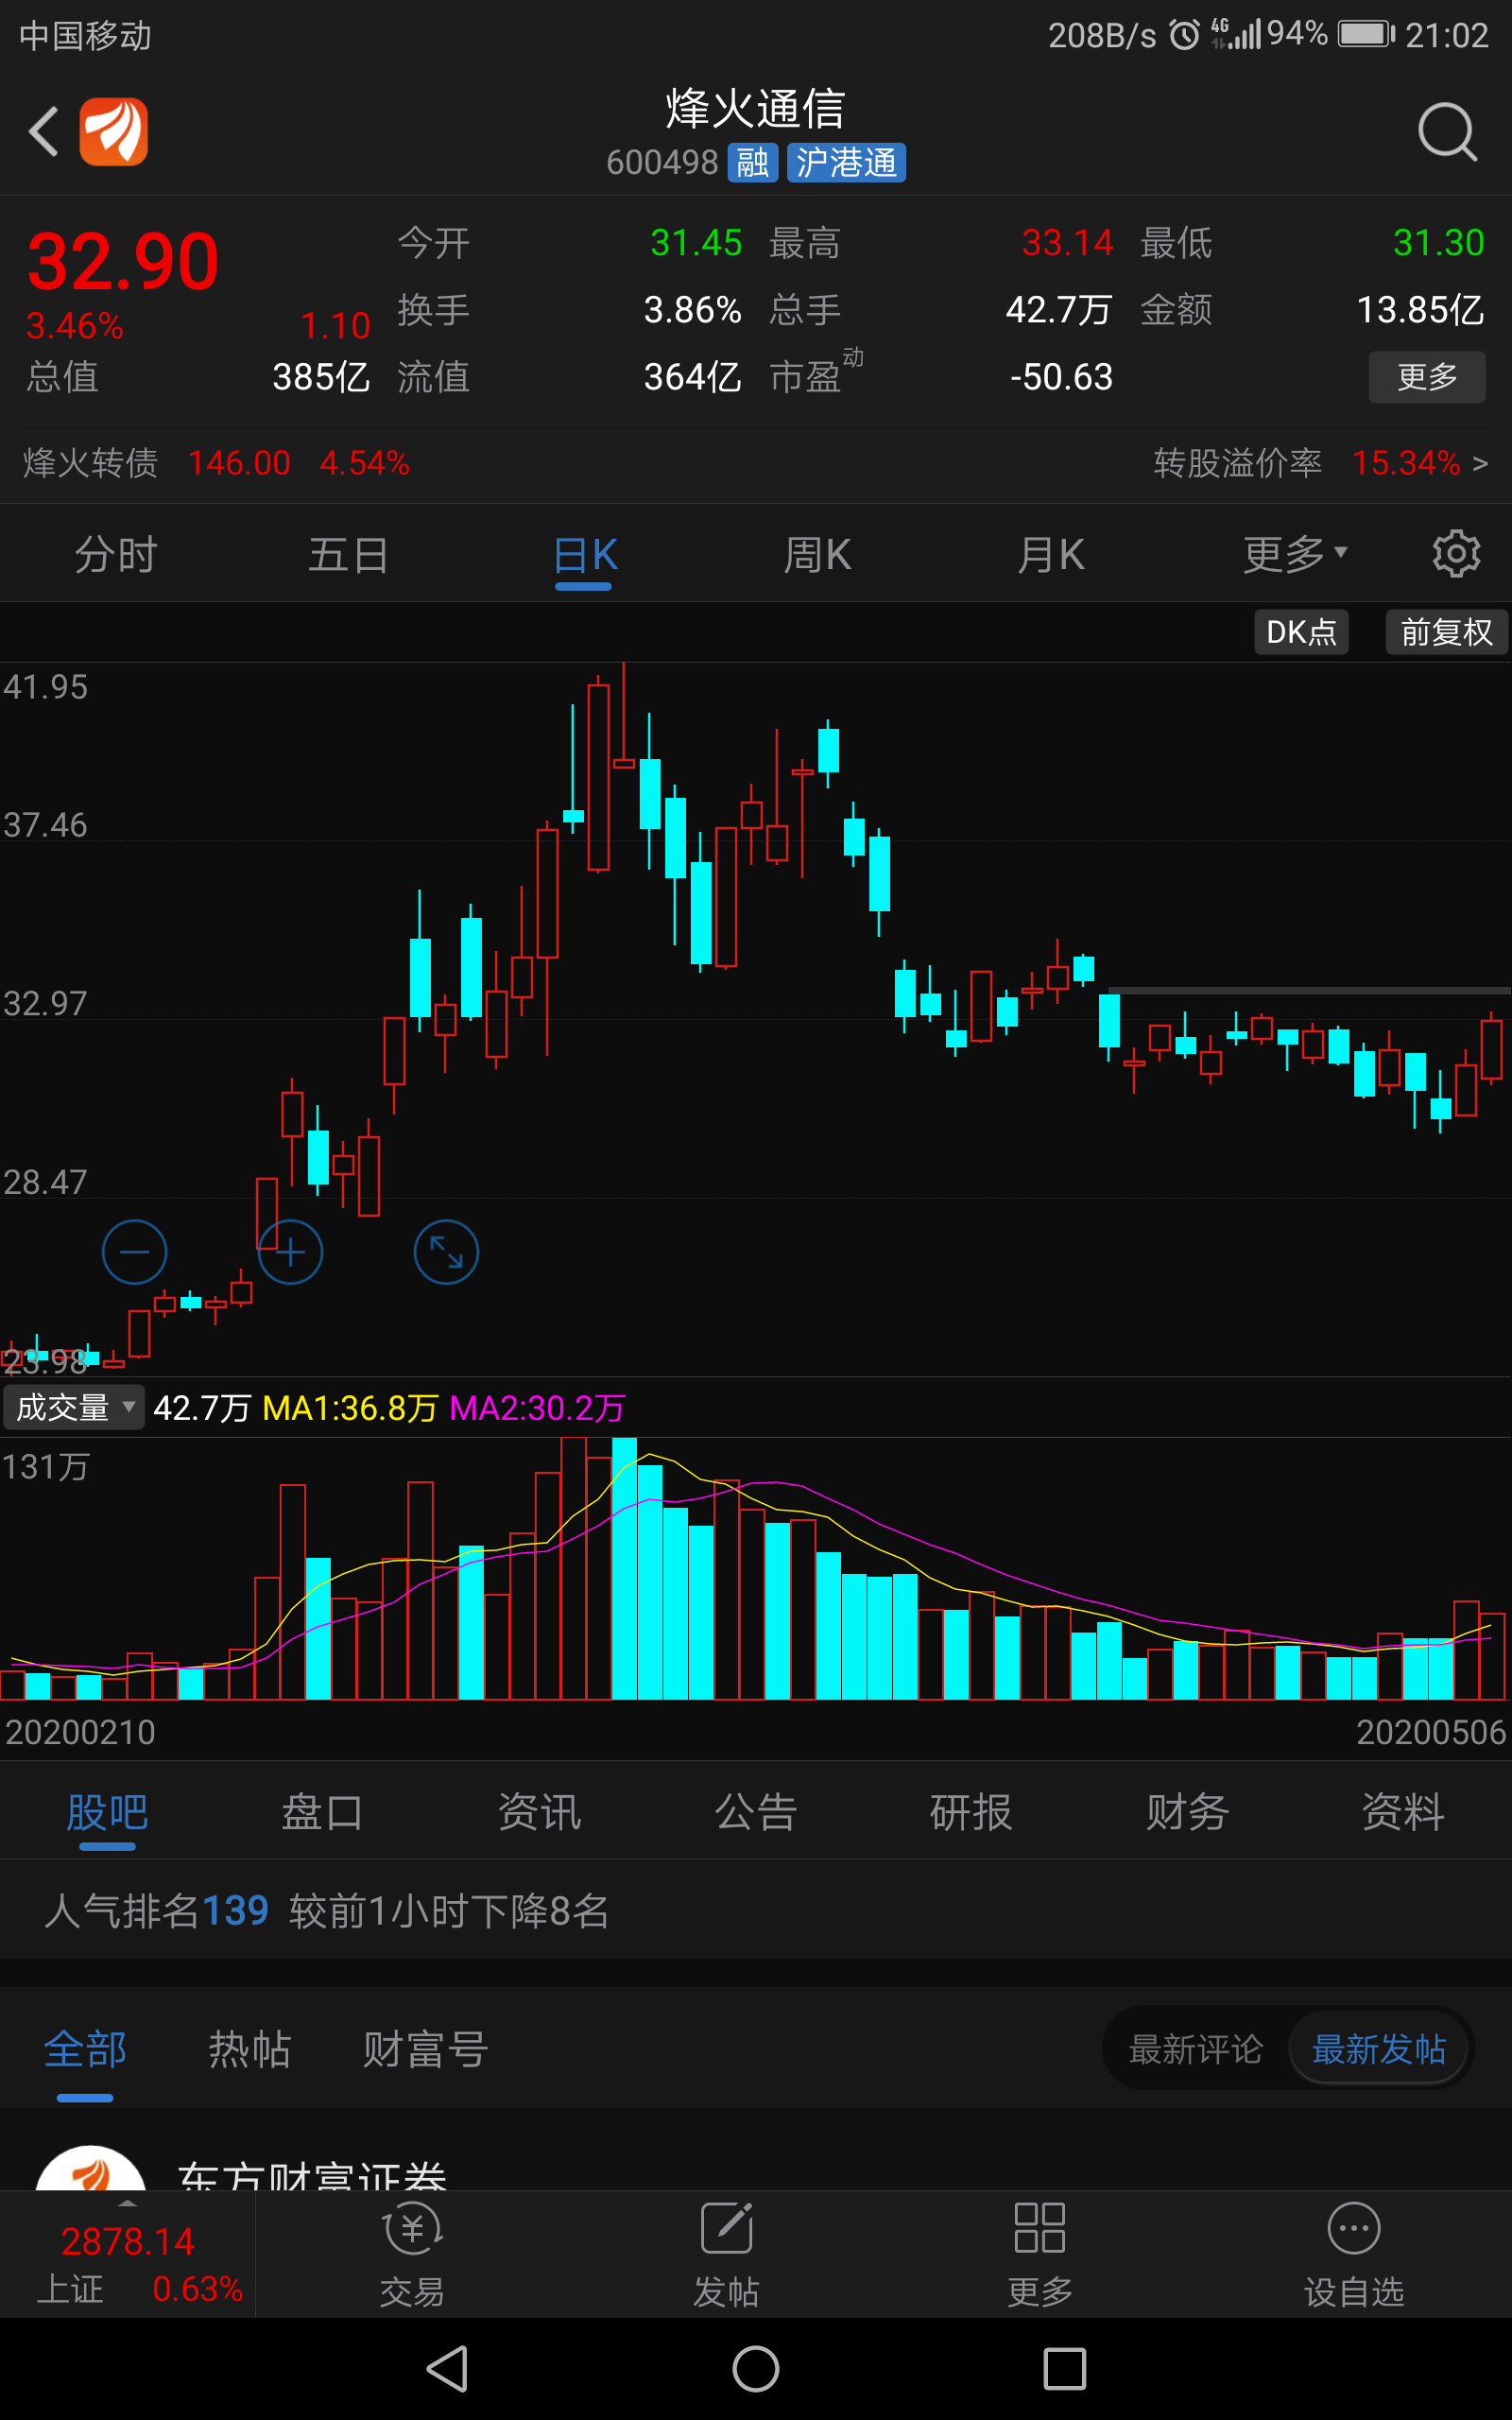Tap Android back navigation triangle
The width and height of the screenshot is (1512, 2420).
pos(447,2368)
